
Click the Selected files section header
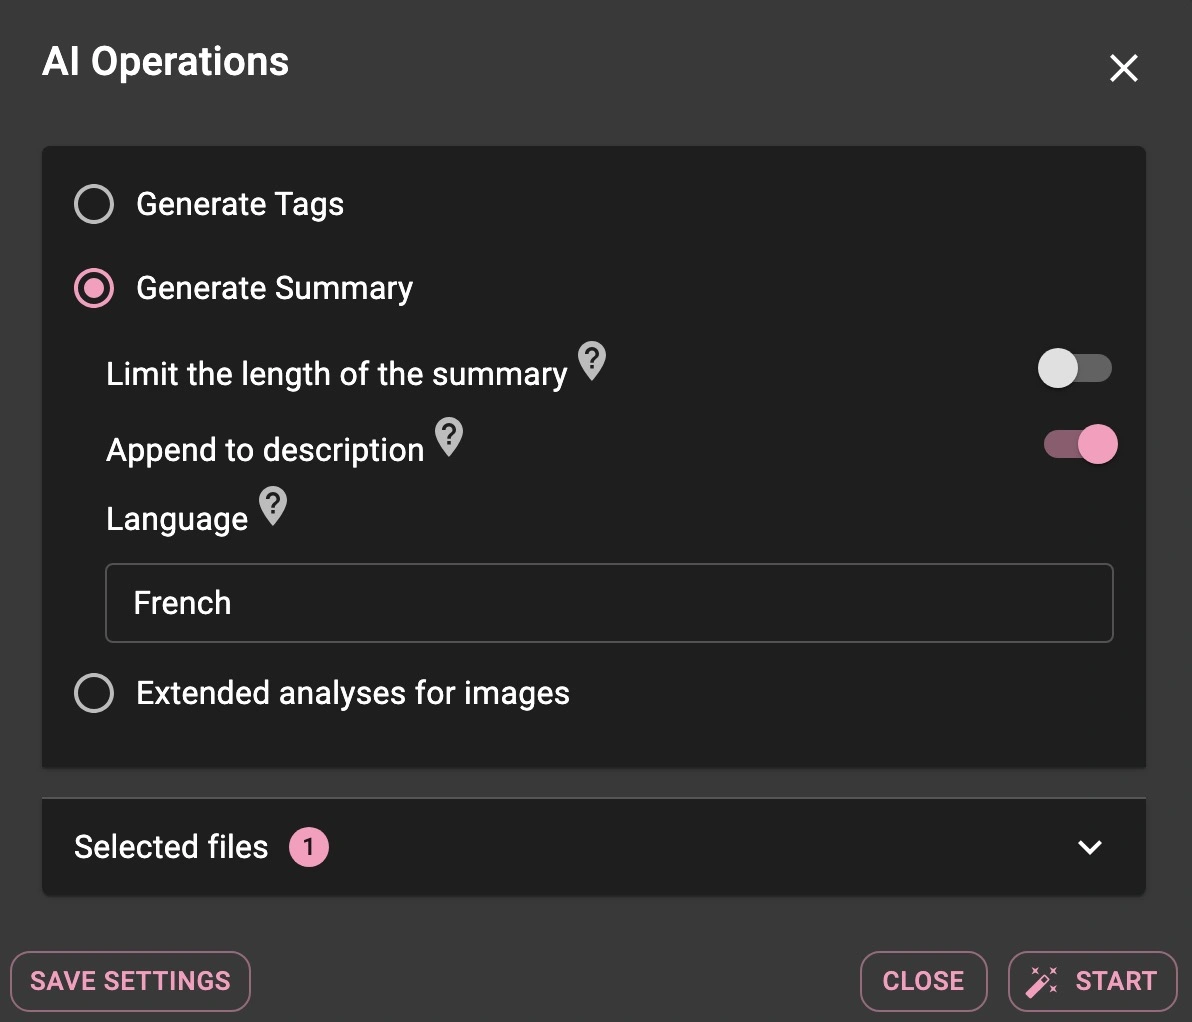[x=594, y=847]
